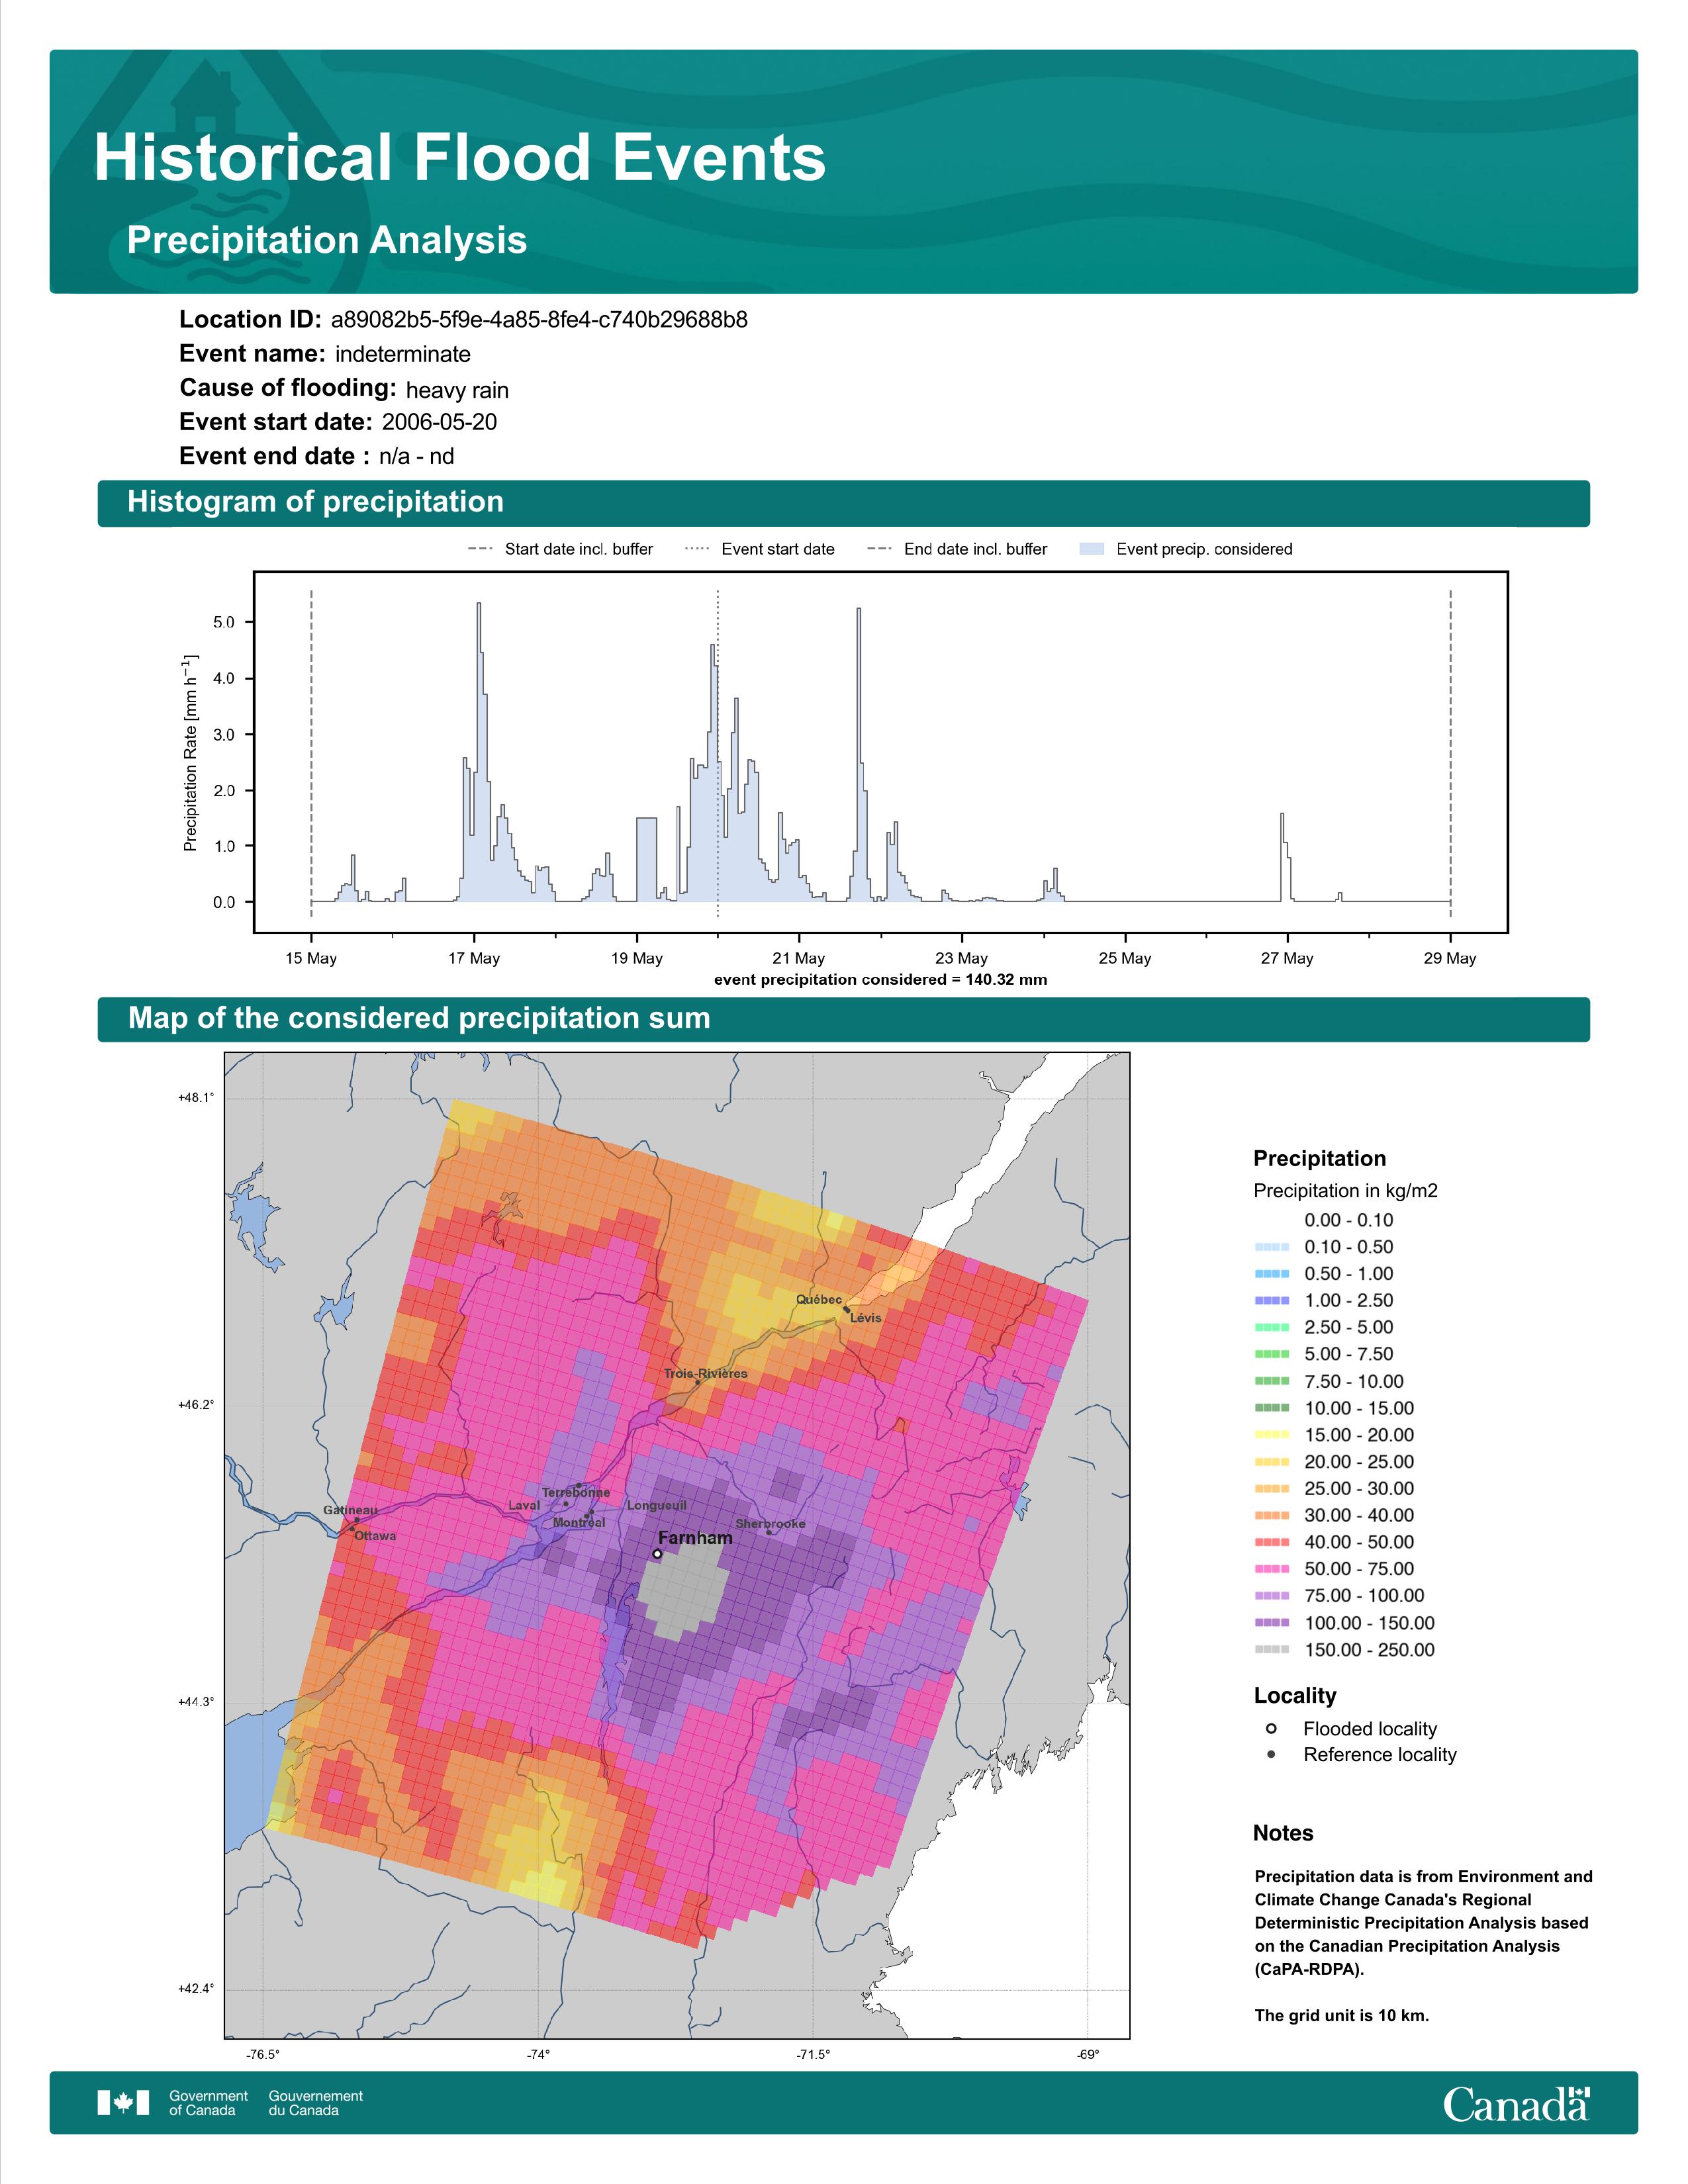This screenshot has width=1688, height=2184.
Task: Click the Terrebonne label on the map
Action: click(x=576, y=1492)
